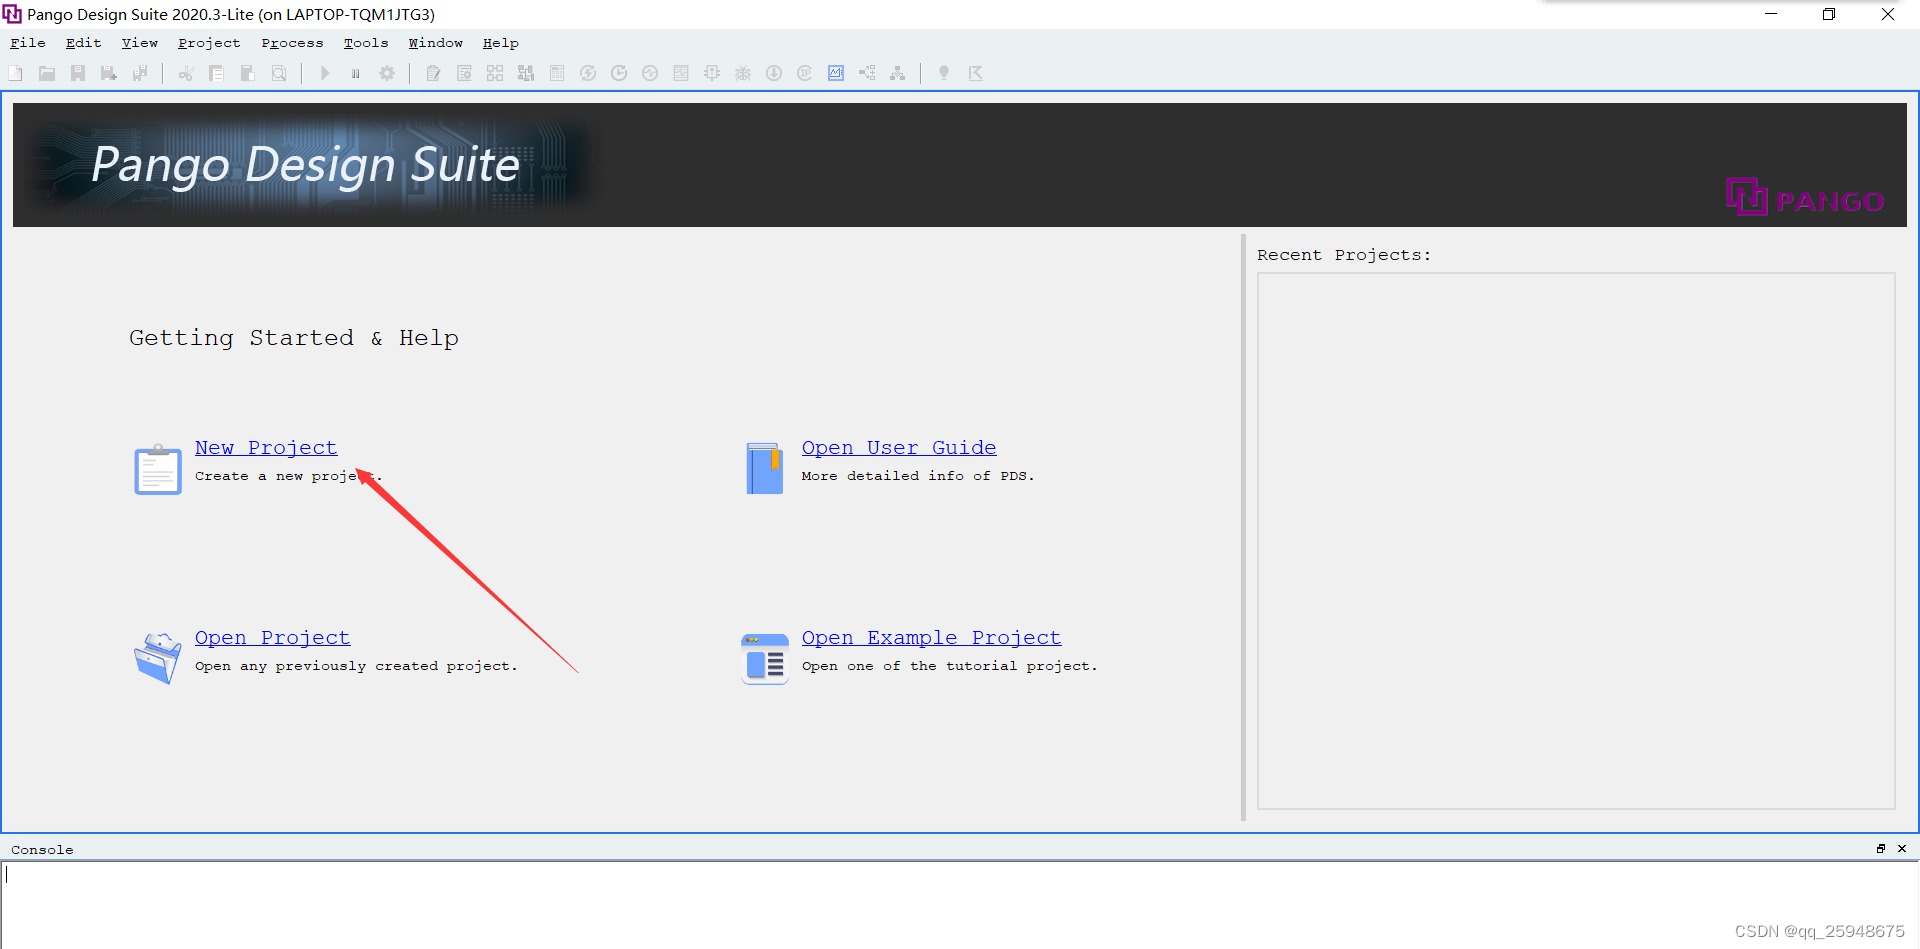
Task: Click the New Project clipboard icon
Action: point(158,470)
